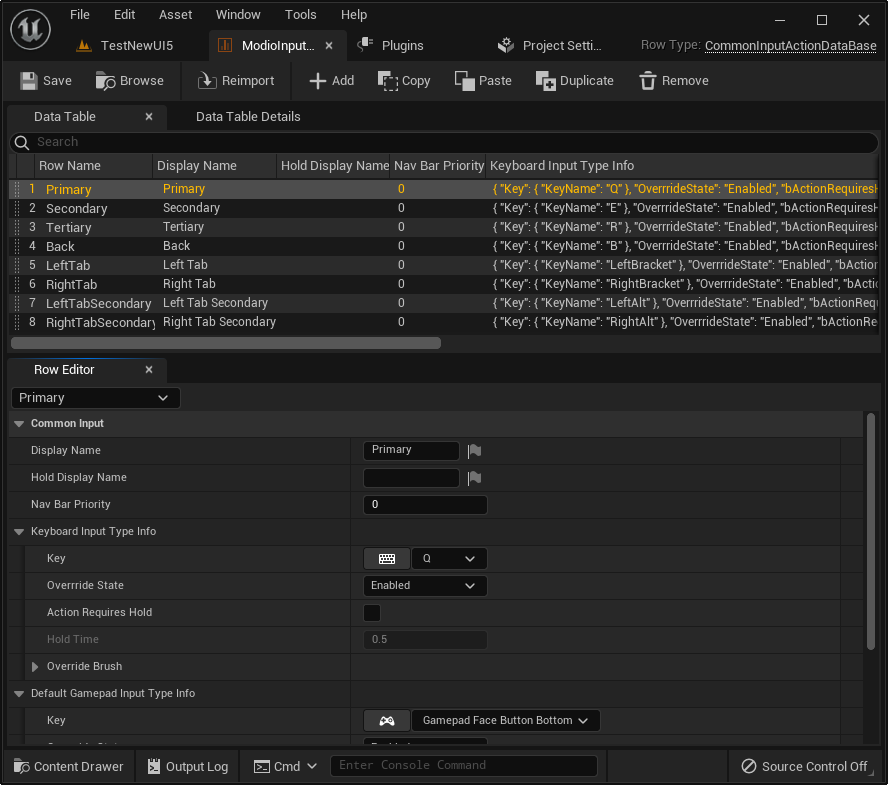
Task: Click the Paste row icon
Action: click(x=464, y=81)
